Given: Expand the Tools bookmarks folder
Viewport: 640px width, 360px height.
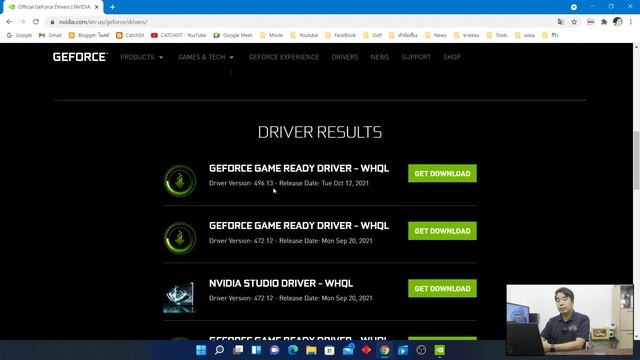Looking at the screenshot, I should [497, 36].
